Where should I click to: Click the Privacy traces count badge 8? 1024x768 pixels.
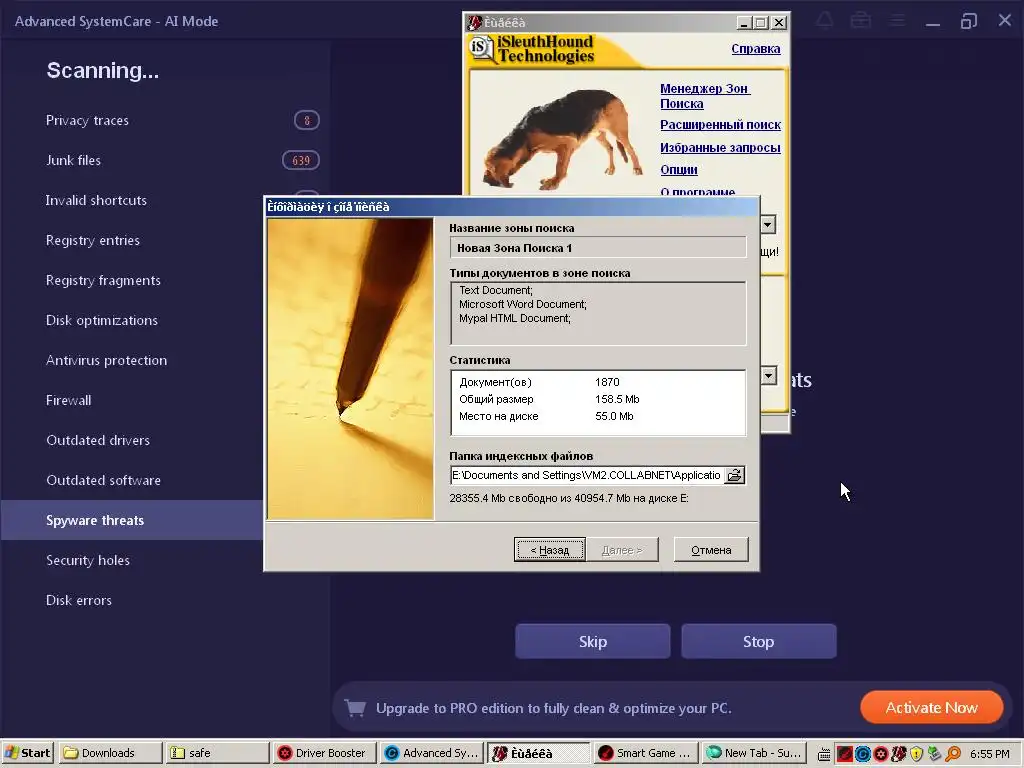(306, 120)
